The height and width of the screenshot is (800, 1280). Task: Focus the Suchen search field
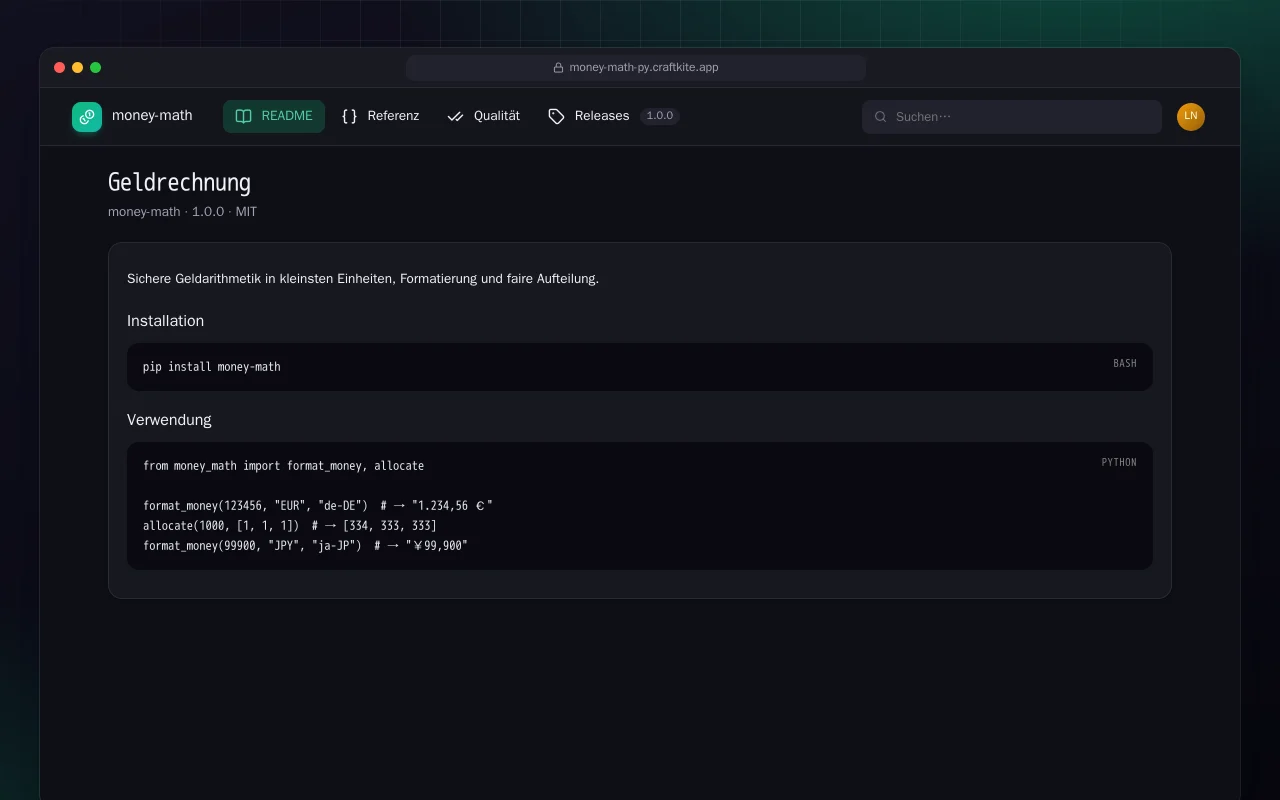click(x=1012, y=117)
